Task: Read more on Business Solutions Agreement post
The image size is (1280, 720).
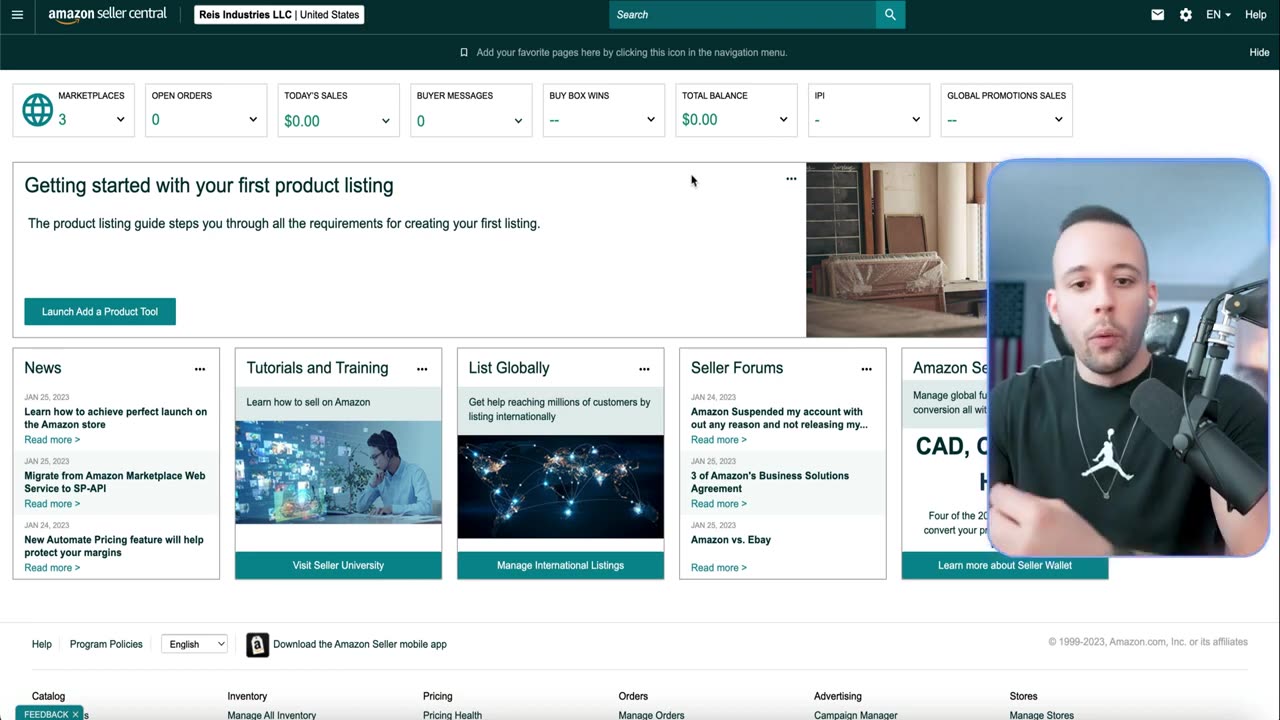Action: pos(718,504)
